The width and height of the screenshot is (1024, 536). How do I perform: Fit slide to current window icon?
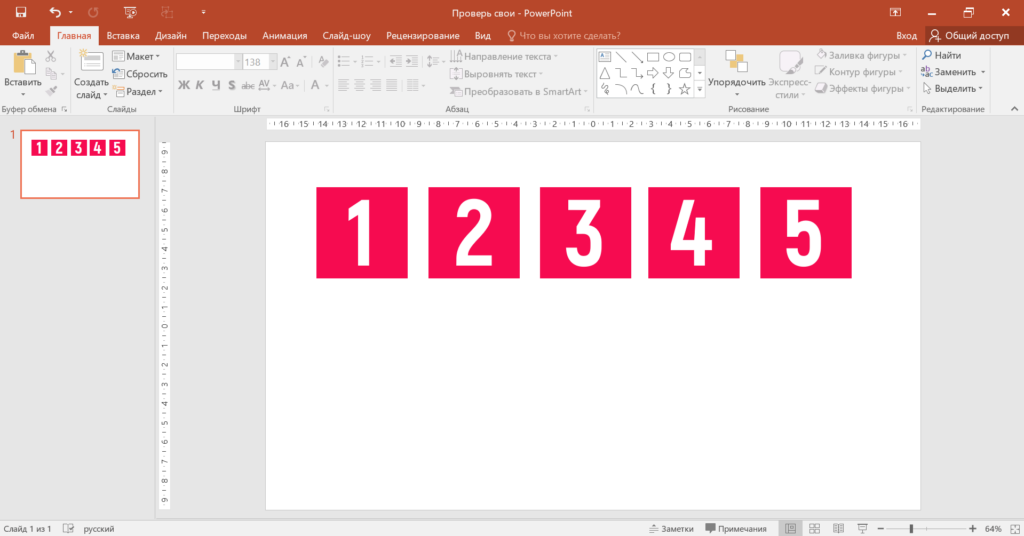tap(1012, 528)
